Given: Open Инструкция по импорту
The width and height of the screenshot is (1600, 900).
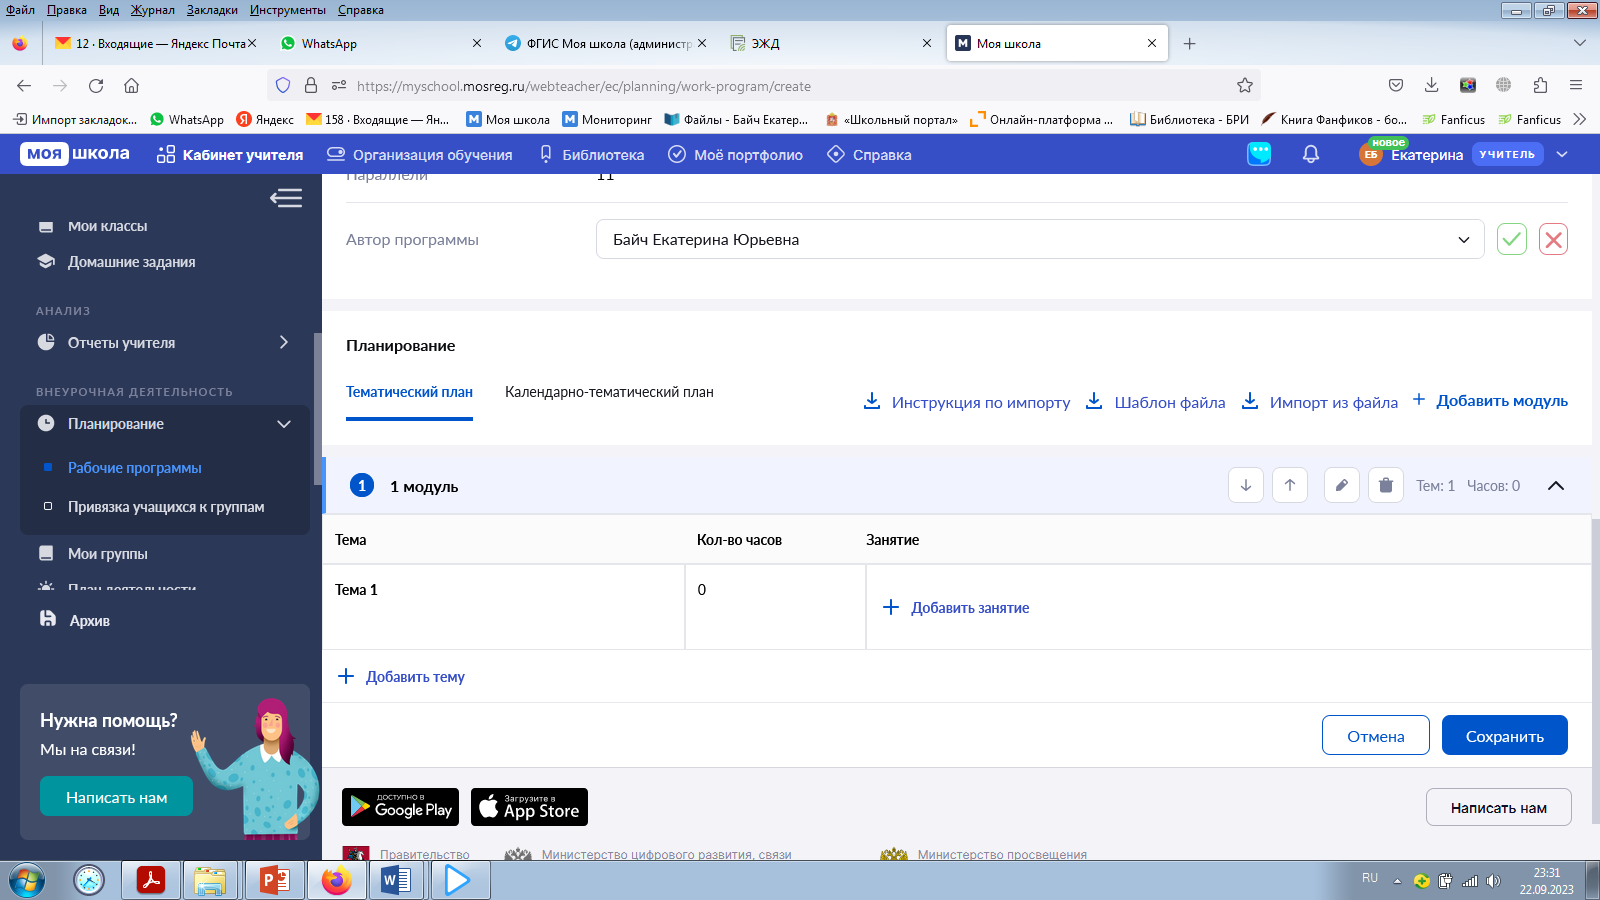Looking at the screenshot, I should pos(967,401).
